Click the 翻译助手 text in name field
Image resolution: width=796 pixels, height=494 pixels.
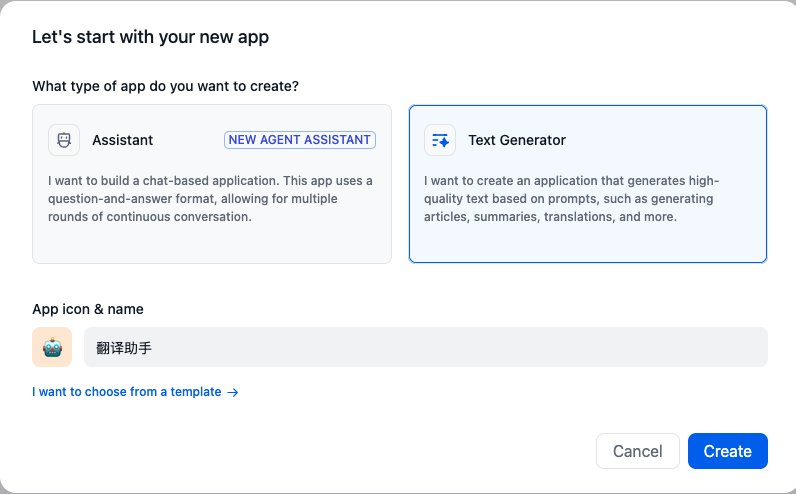pyautogui.click(x=124, y=348)
